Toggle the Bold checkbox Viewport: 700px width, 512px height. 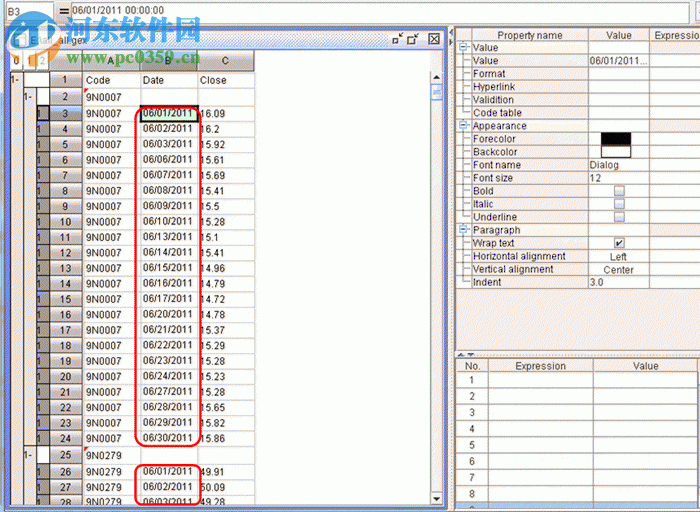[x=619, y=191]
